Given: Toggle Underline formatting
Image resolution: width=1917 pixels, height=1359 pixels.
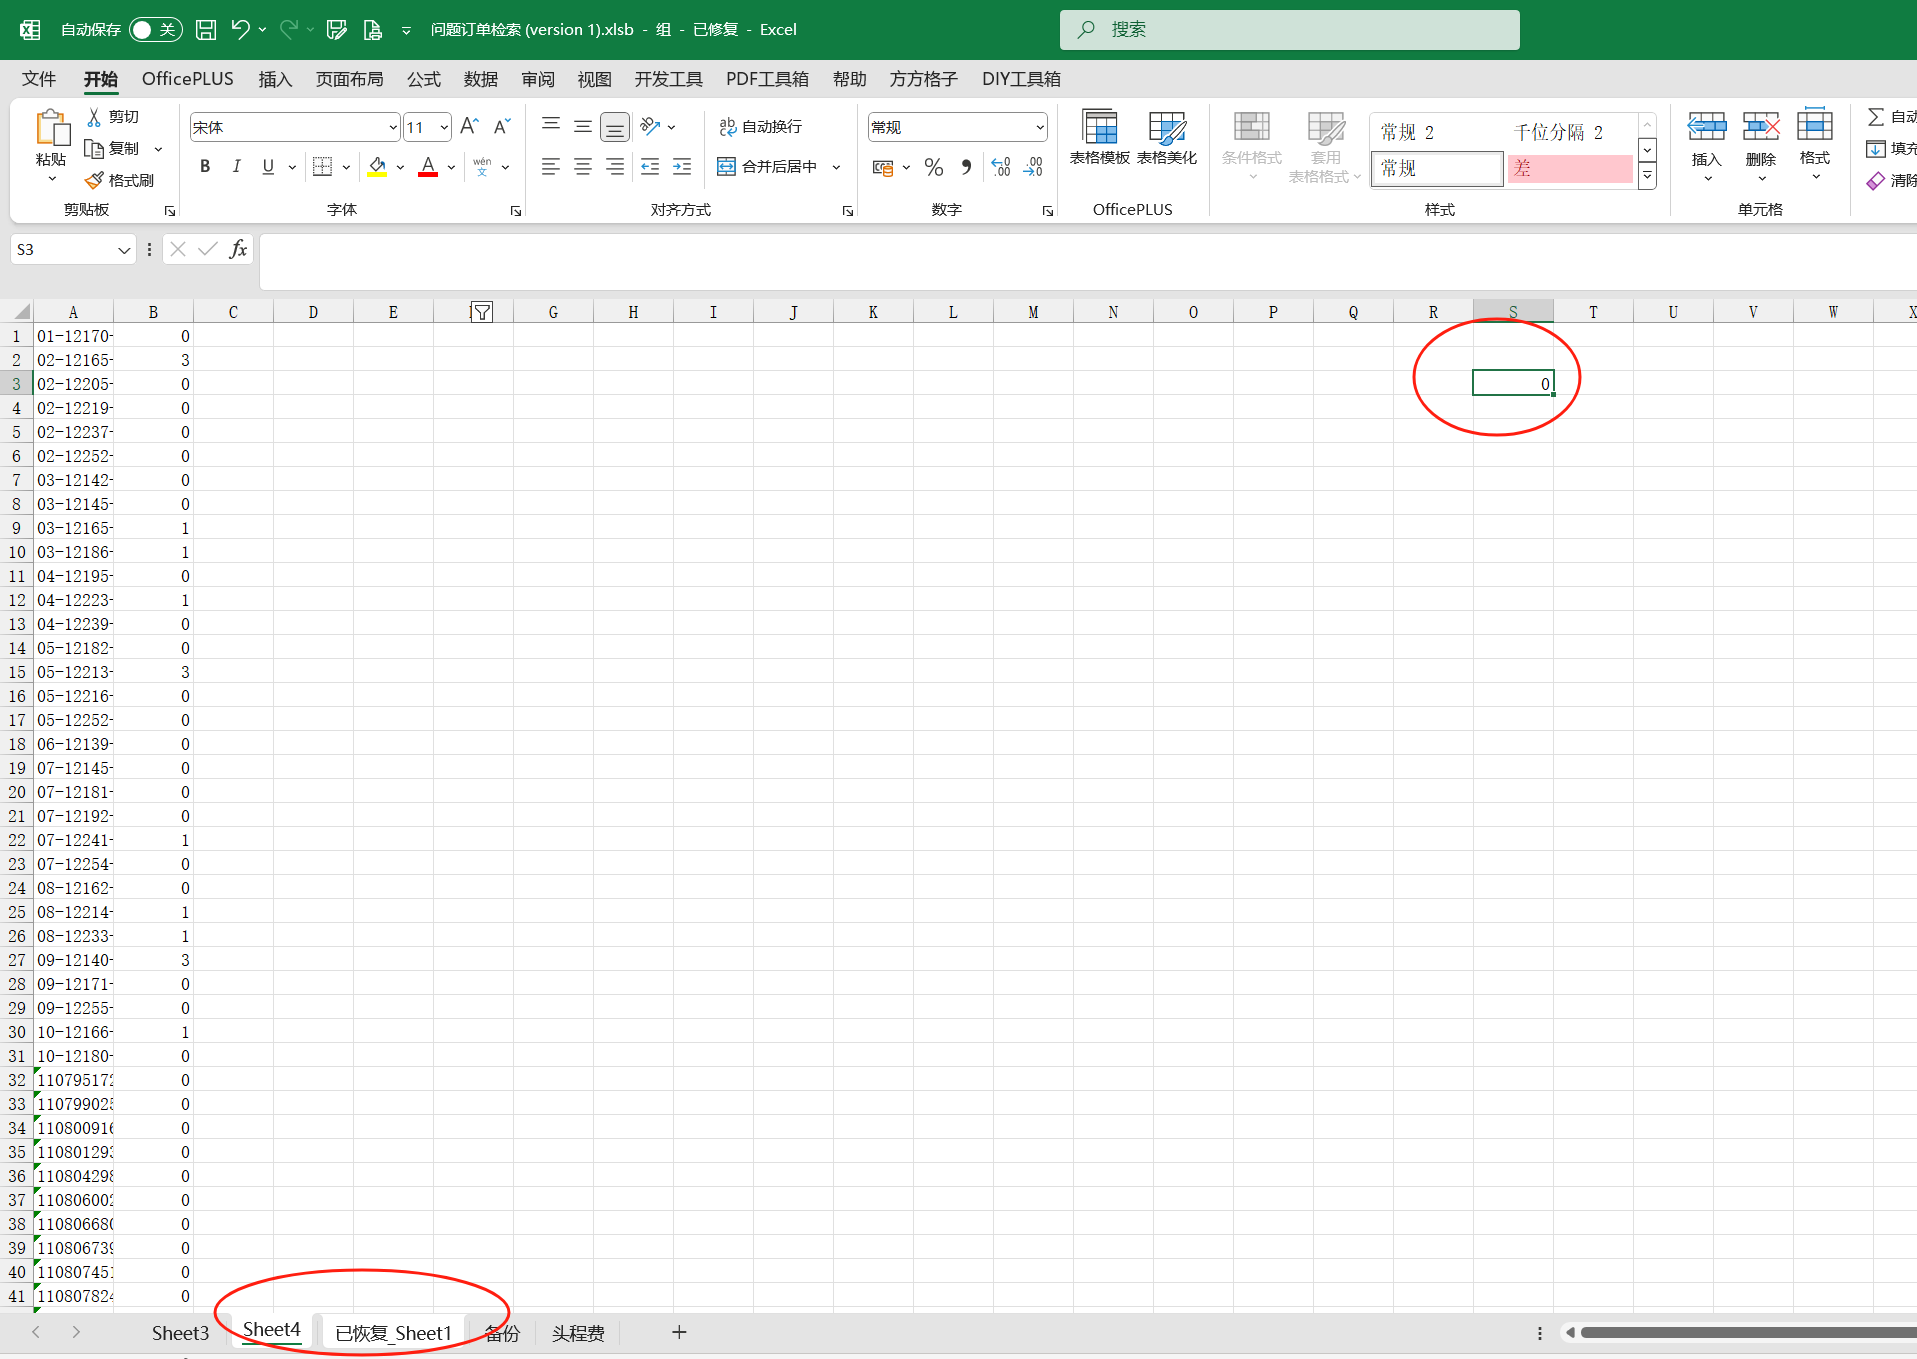Looking at the screenshot, I should tap(268, 167).
